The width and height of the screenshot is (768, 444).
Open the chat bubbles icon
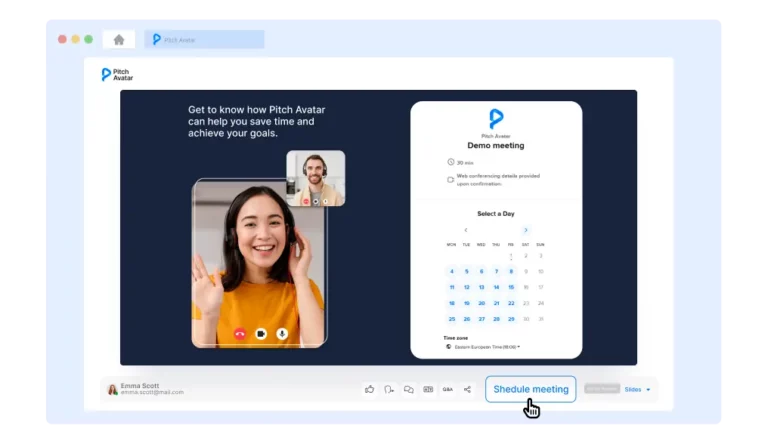408,389
